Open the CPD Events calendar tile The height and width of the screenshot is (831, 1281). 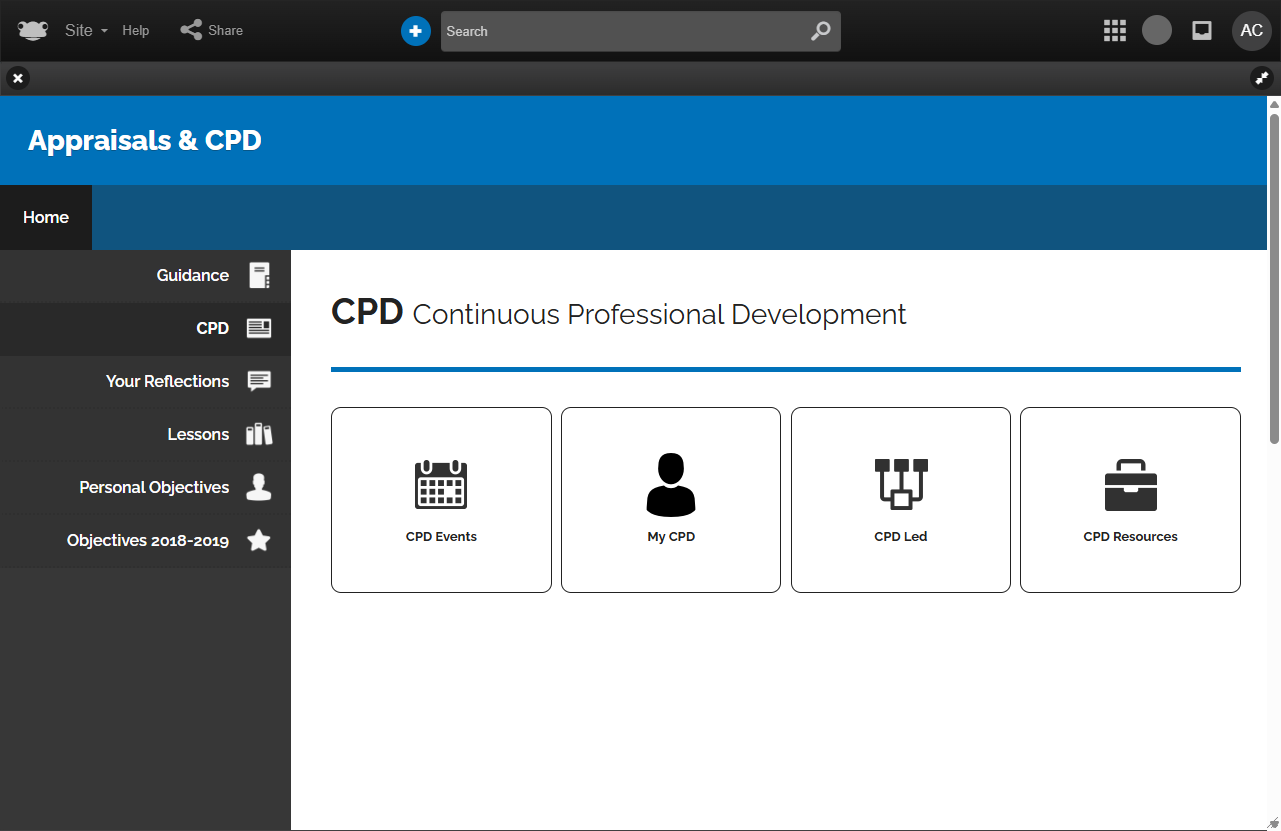[x=441, y=500]
